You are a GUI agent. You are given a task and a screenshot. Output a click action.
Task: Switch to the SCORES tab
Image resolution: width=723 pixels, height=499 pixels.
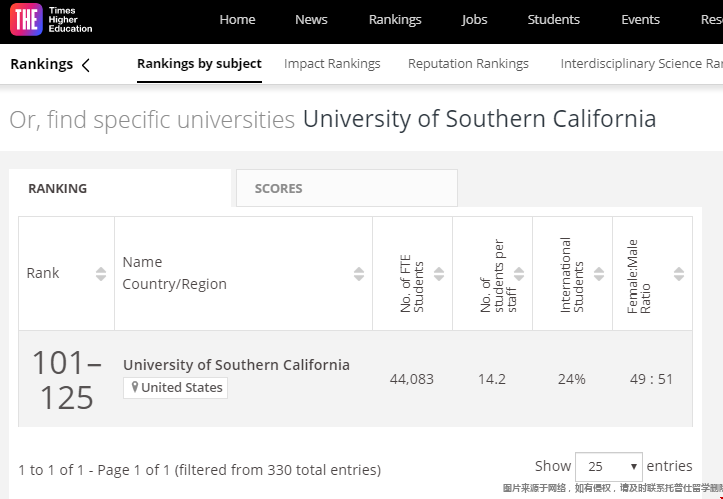347,188
